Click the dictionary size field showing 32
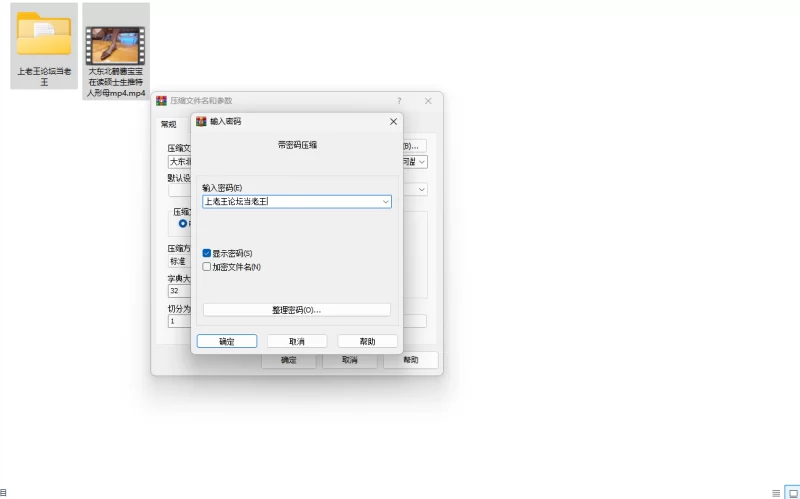Viewport: 800px width, 499px height. (x=180, y=291)
